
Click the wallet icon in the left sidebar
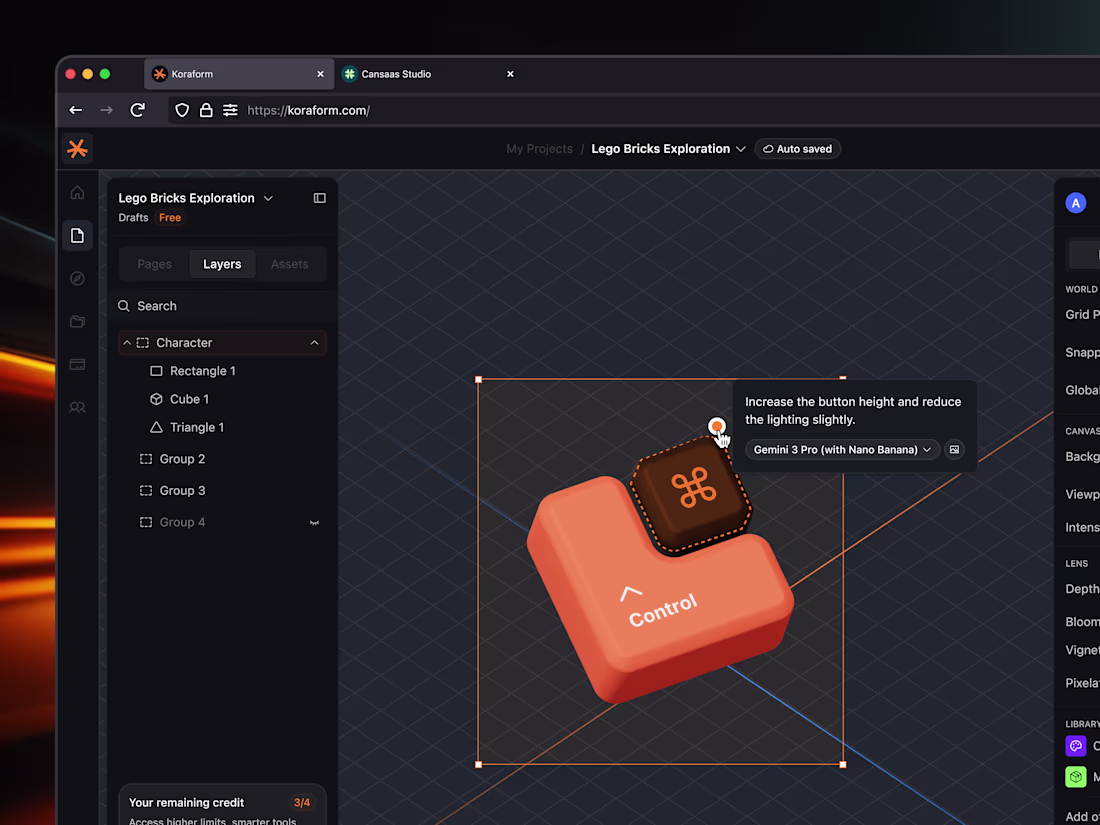77,364
